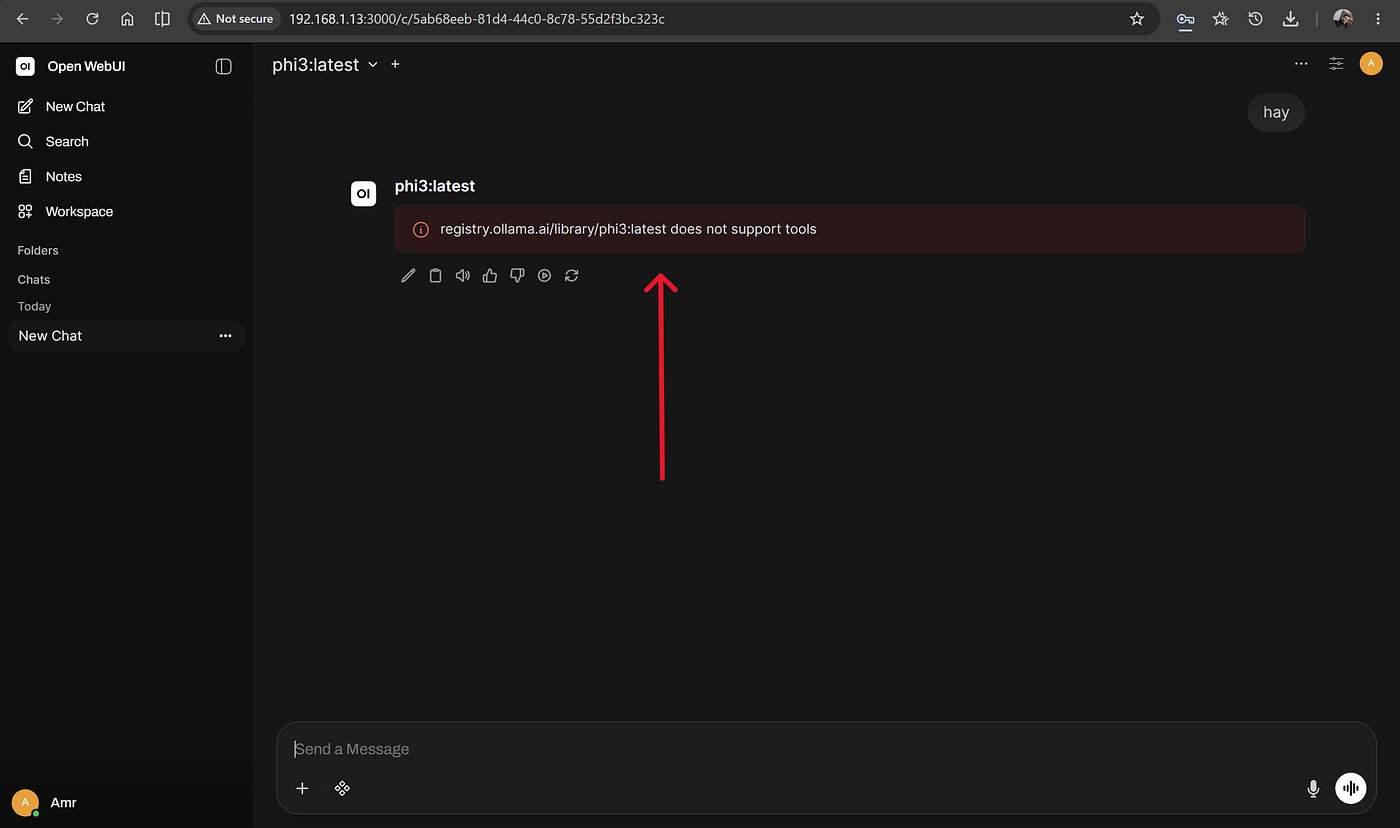Viewport: 1400px width, 828px height.
Task: Collapse the Open WebUI sidebar
Action: (x=224, y=66)
